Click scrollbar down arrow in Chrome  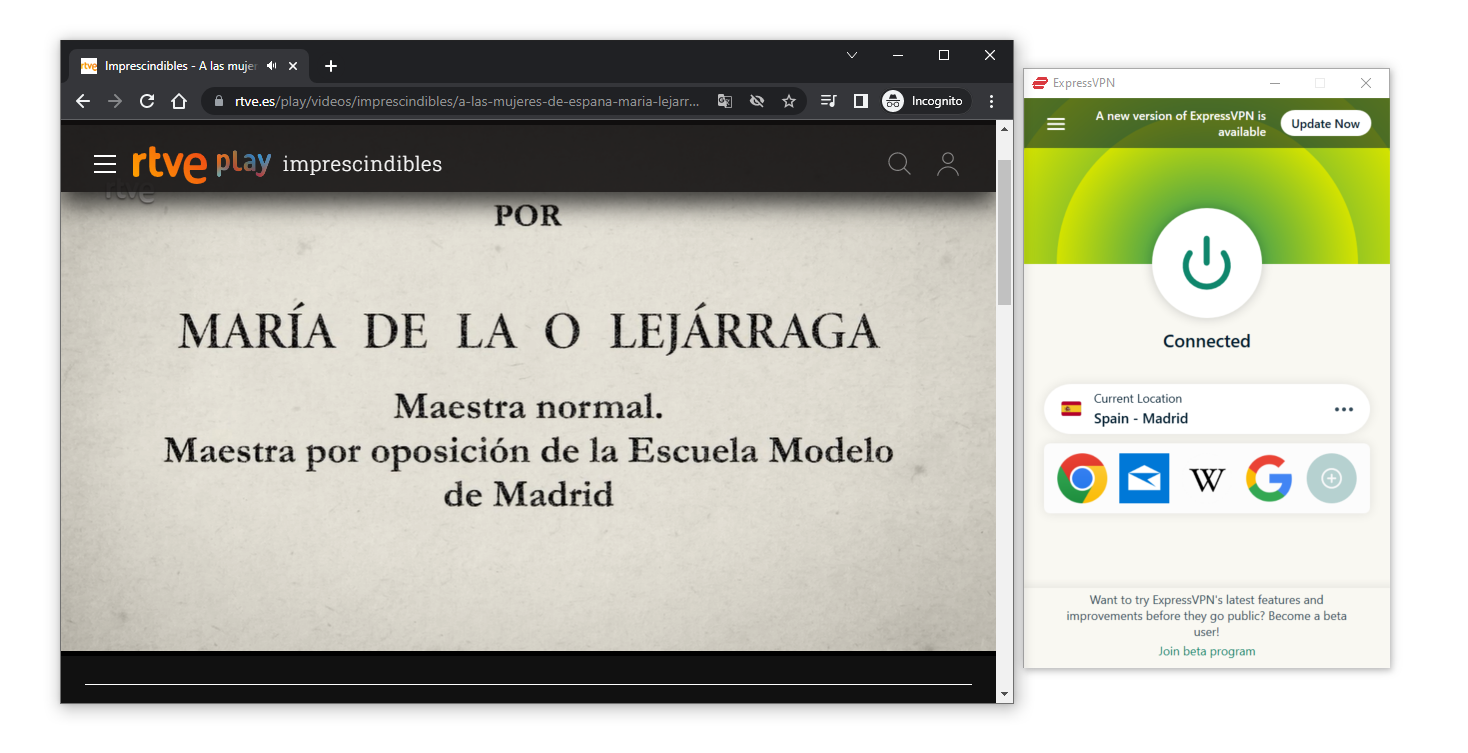1004,693
